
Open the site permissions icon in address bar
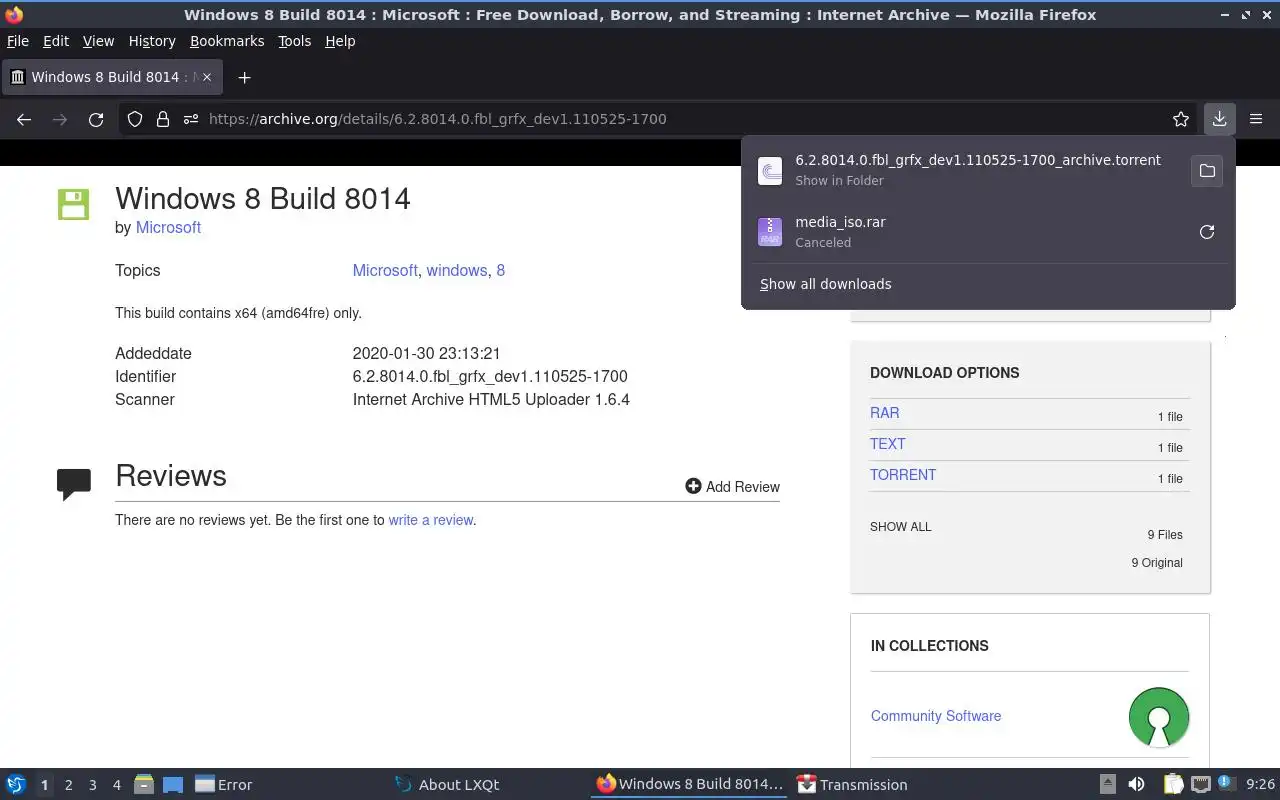pos(190,119)
